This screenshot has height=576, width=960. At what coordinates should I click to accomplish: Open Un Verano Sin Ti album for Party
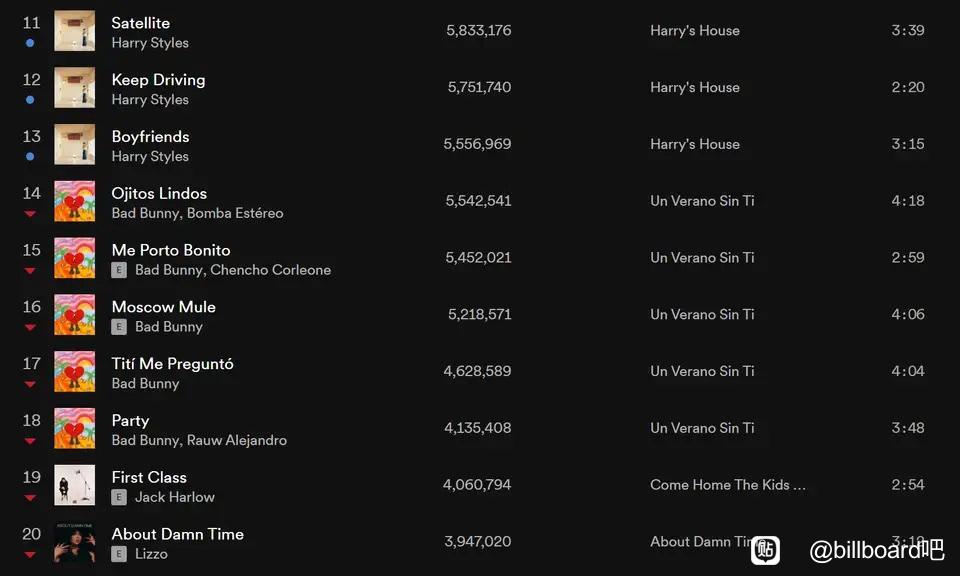(702, 428)
